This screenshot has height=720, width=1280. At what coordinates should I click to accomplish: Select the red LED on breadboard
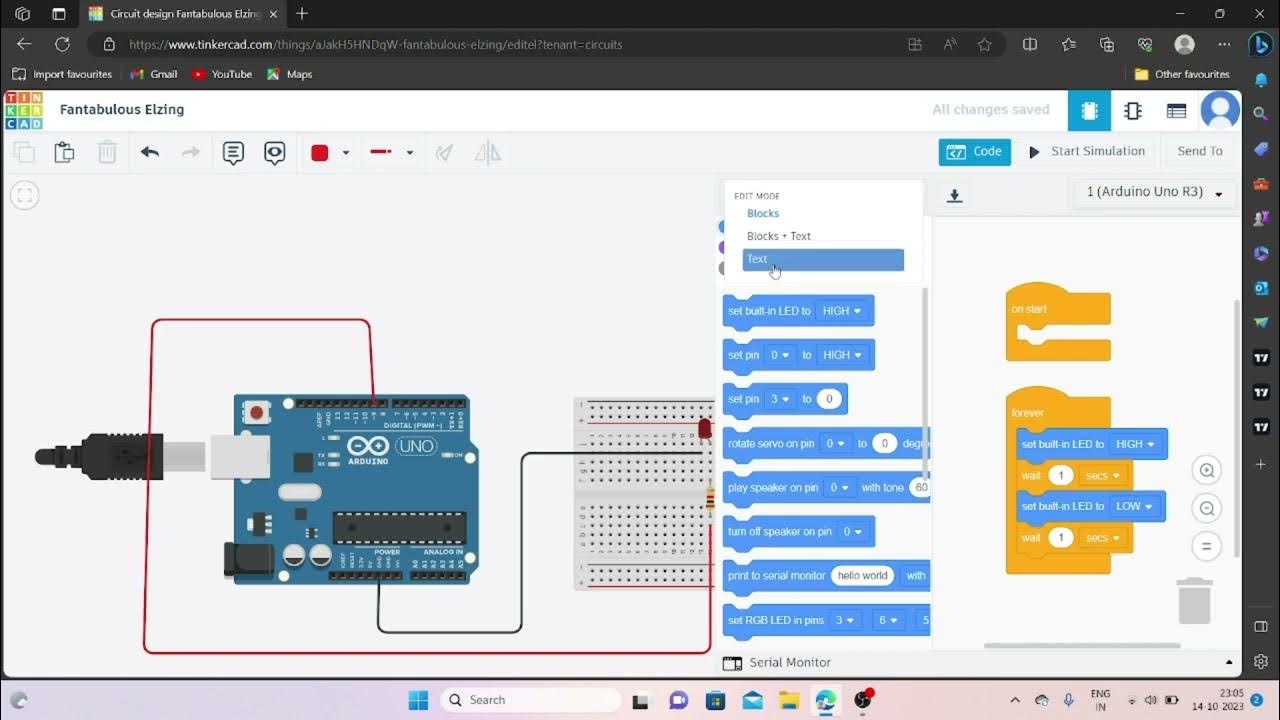point(704,429)
